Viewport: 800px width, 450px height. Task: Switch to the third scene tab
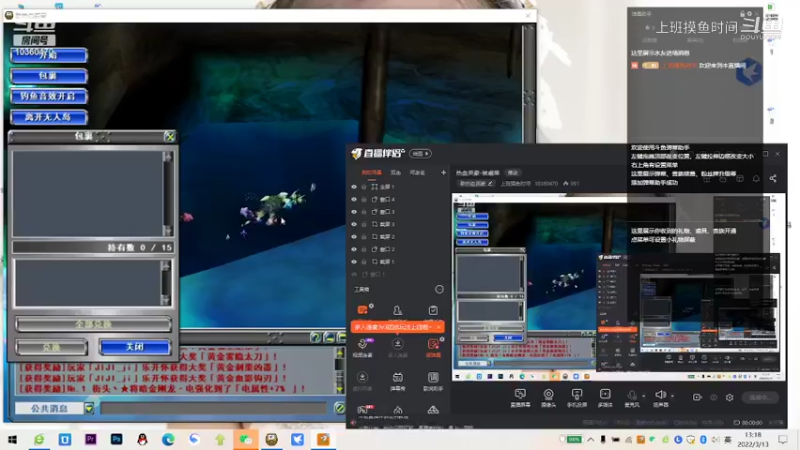tap(417, 172)
